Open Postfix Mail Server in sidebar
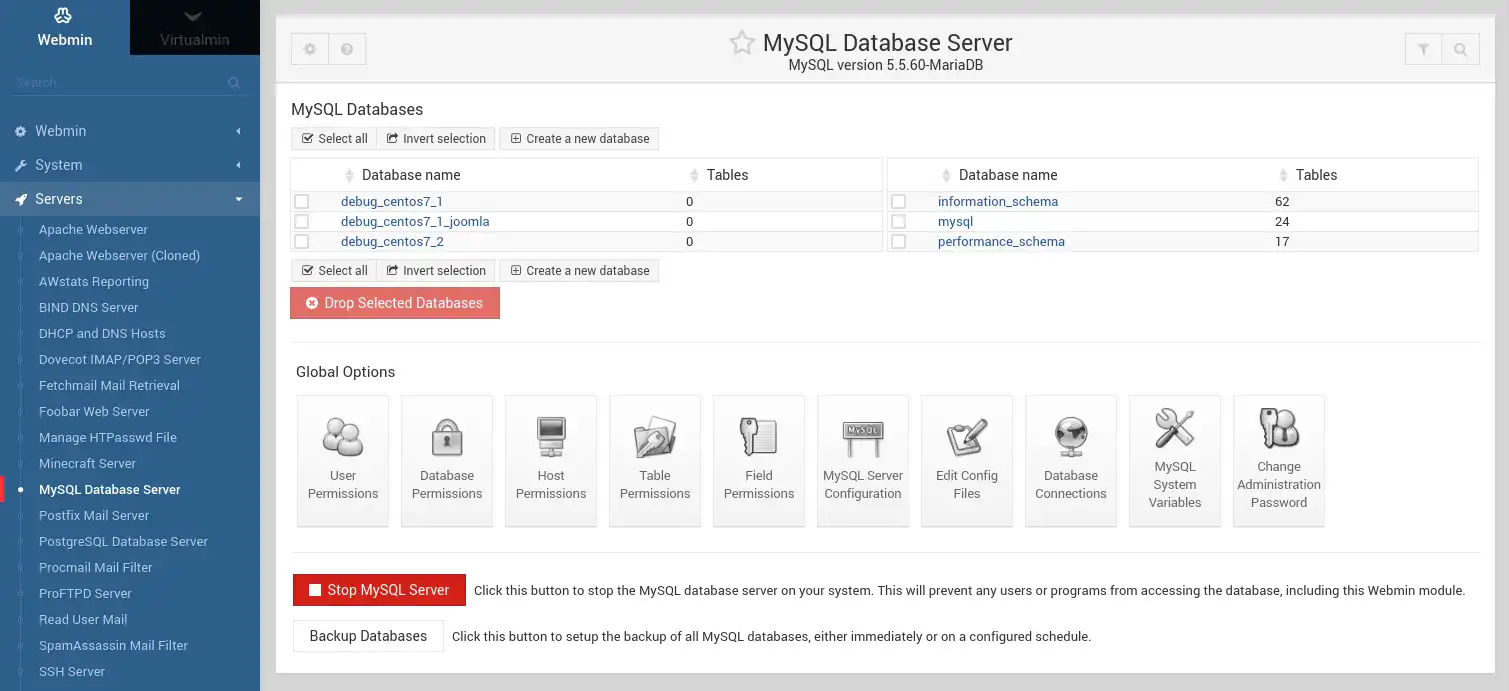This screenshot has height=691, width=1509. [x=94, y=516]
